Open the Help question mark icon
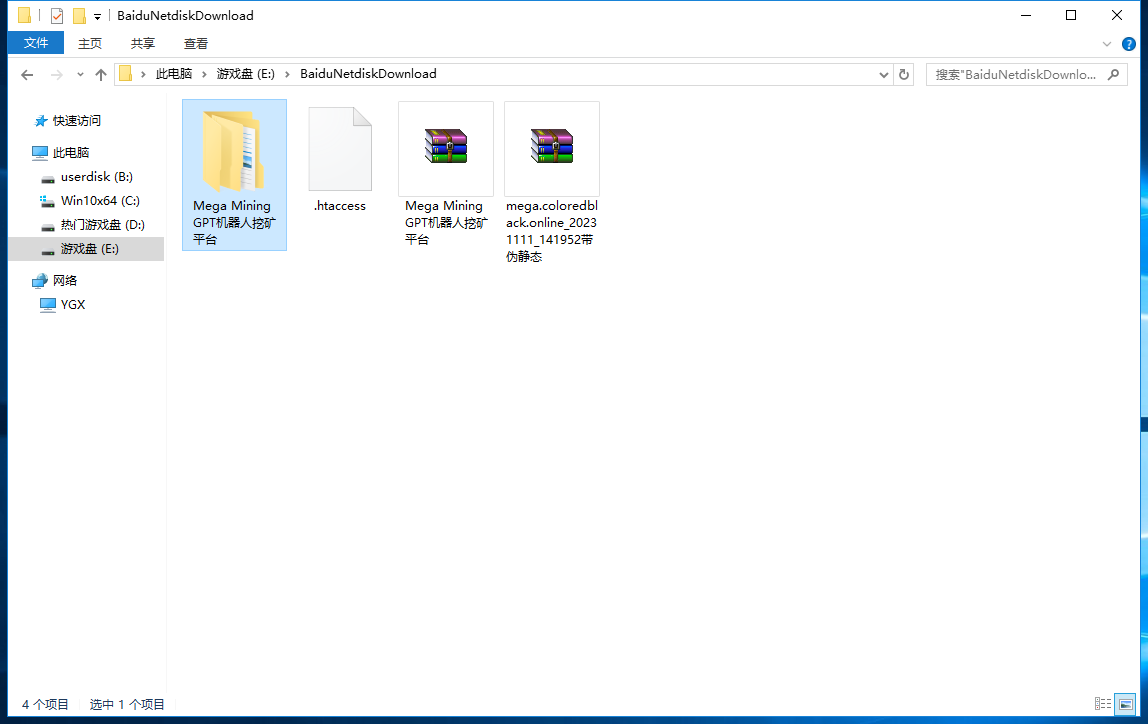 tap(1129, 44)
